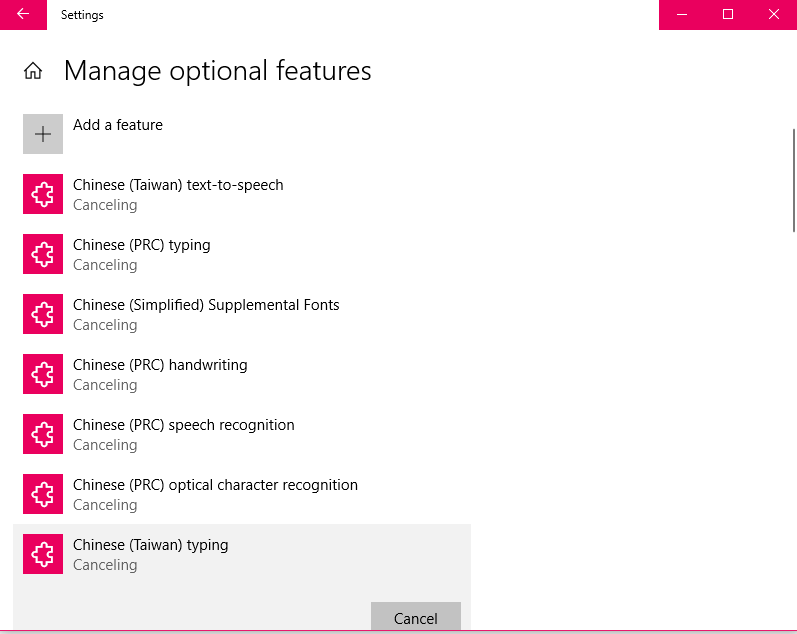
Task: Click the plus icon for Add a feature
Action: 43,134
